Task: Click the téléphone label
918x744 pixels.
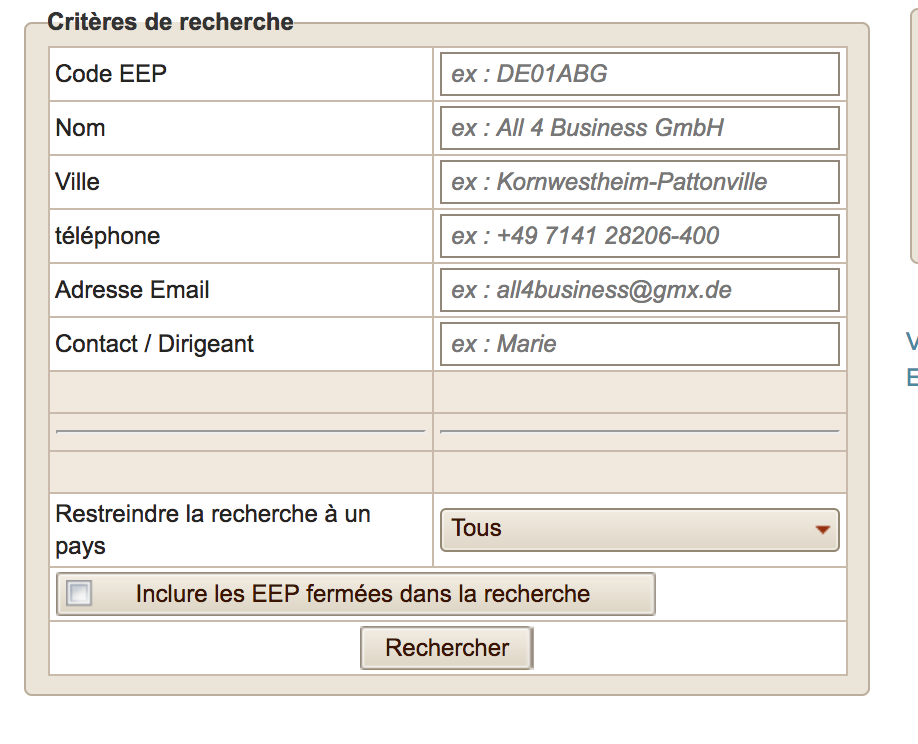Action: [108, 236]
